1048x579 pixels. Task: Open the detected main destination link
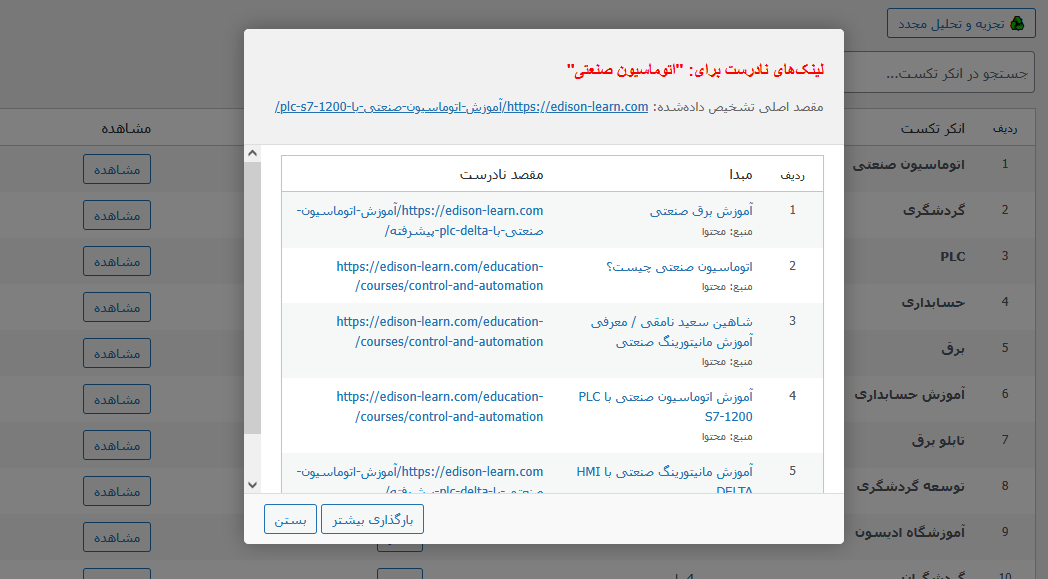(x=462, y=106)
